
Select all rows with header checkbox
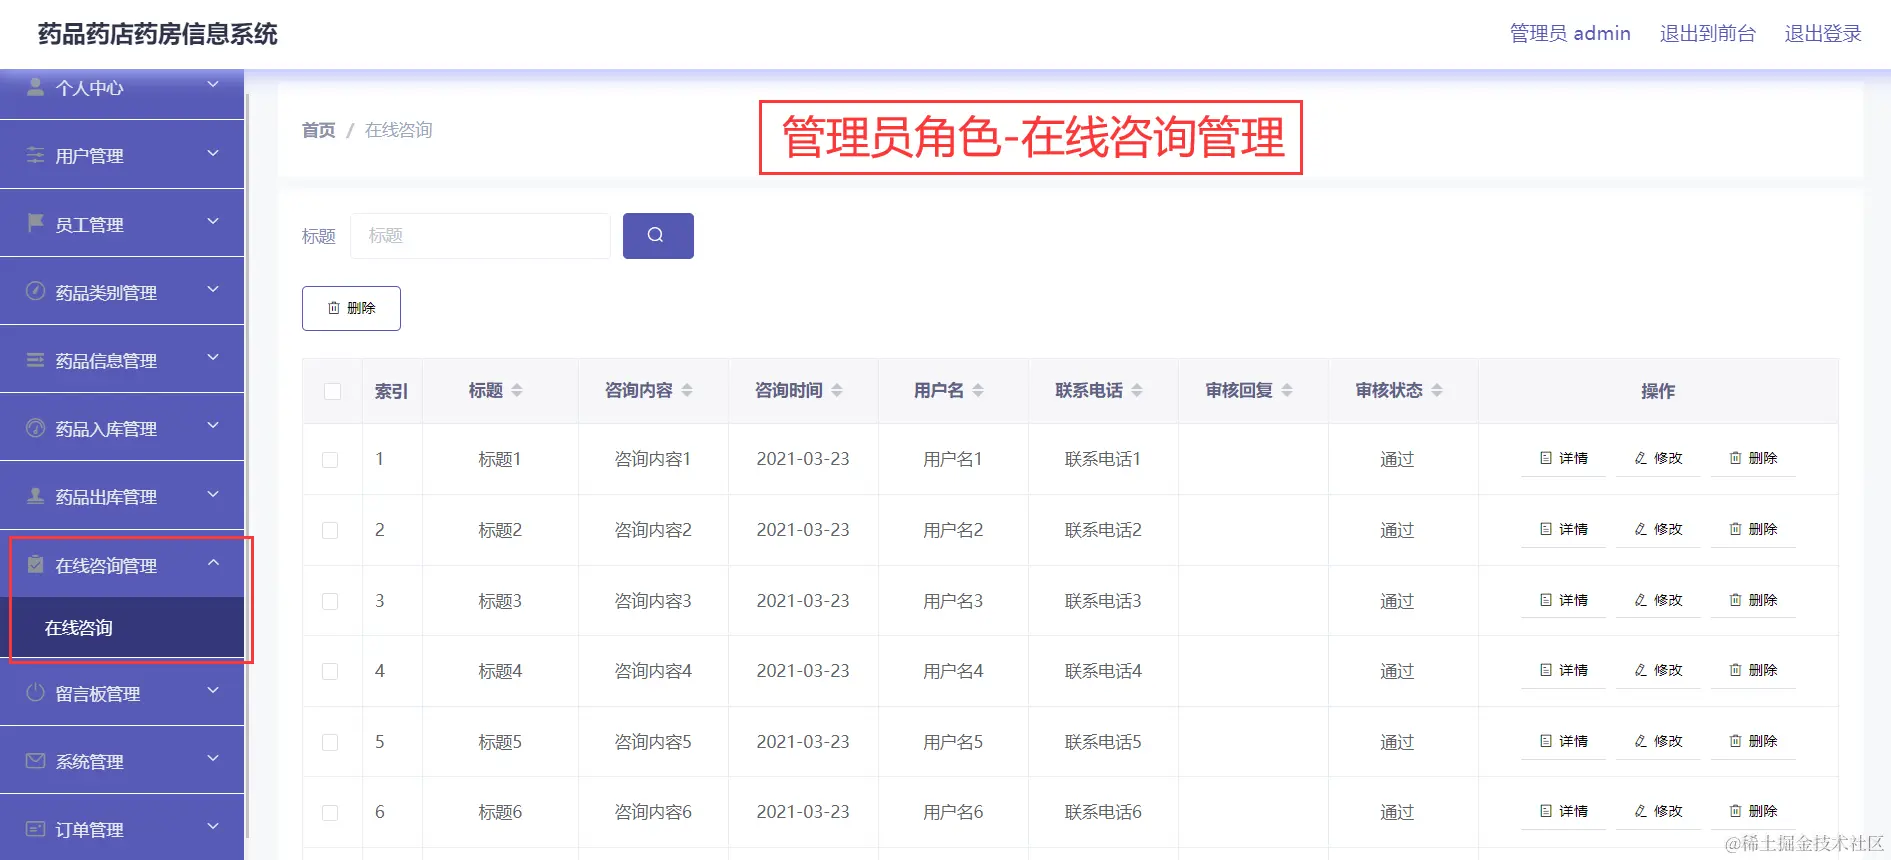point(333,391)
